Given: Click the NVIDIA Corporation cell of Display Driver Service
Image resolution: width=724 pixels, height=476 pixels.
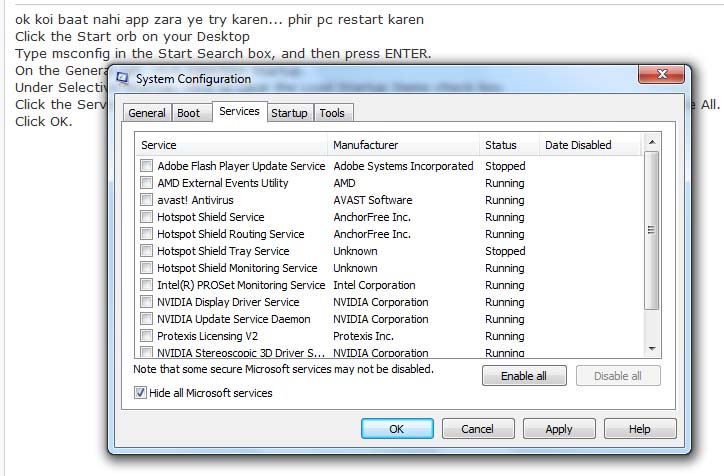Looking at the screenshot, I should (381, 302).
